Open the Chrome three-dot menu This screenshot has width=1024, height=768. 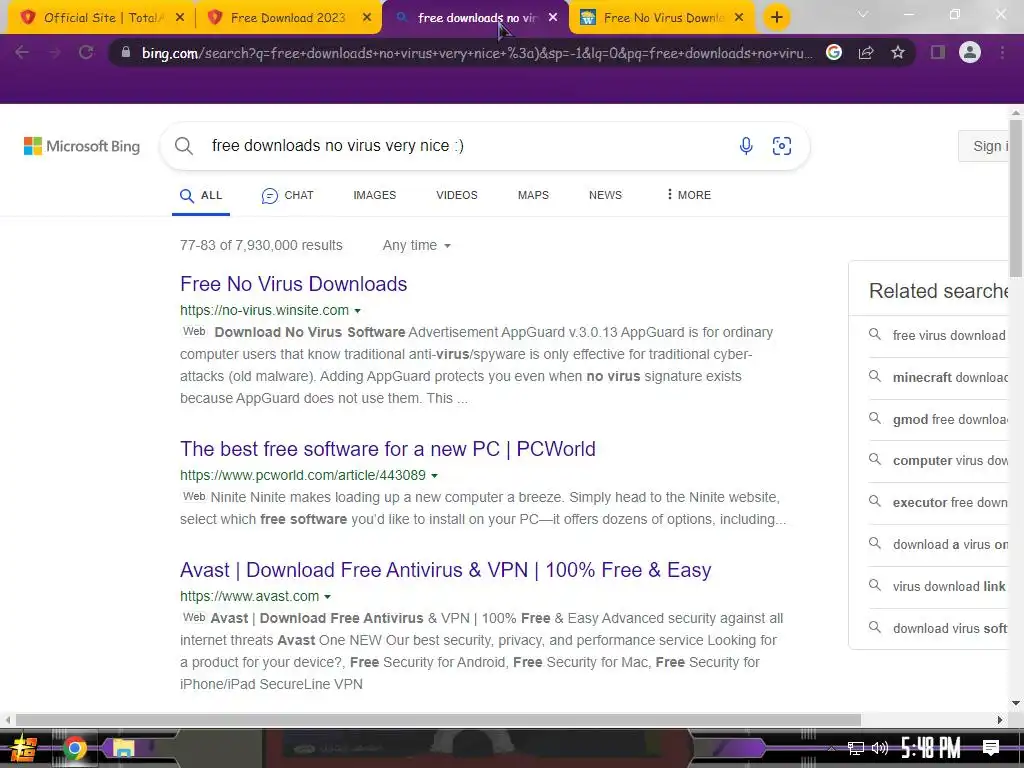click(1002, 52)
